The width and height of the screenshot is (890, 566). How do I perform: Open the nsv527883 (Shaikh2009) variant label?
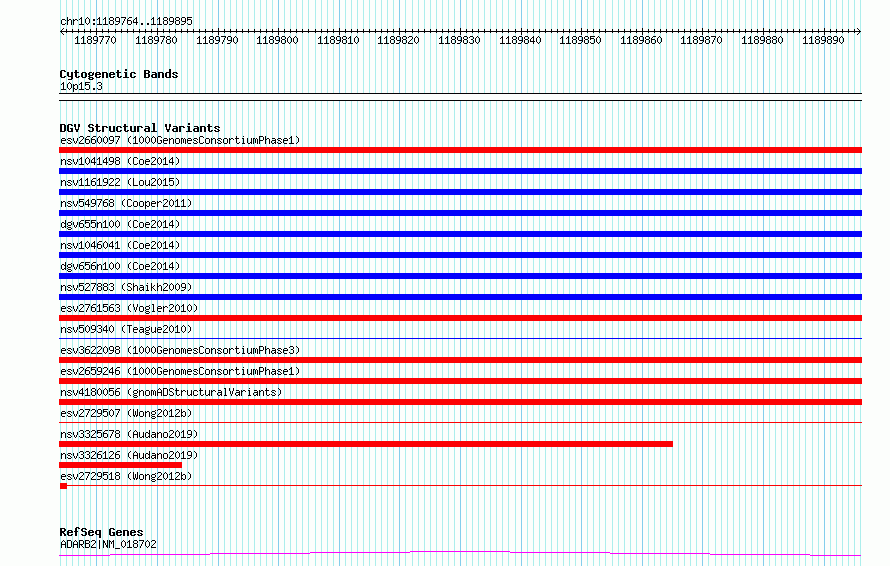(x=126, y=287)
